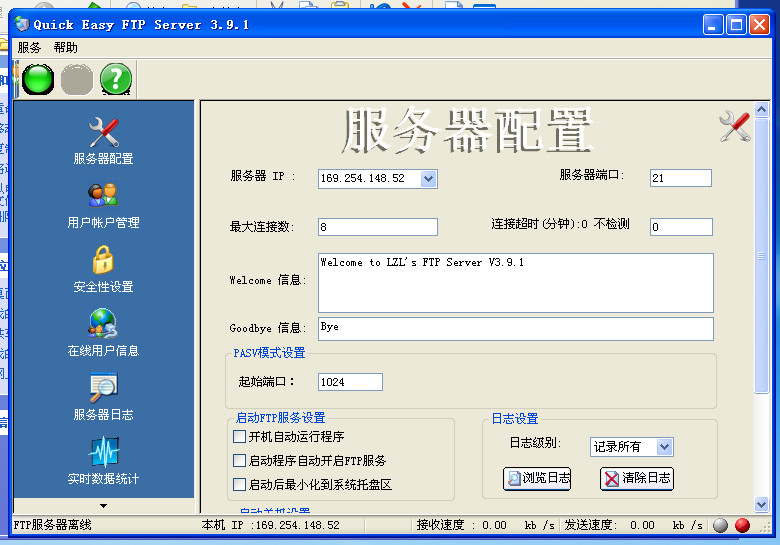Click the 服务器端口 input field
The height and width of the screenshot is (545, 780).
[680, 178]
